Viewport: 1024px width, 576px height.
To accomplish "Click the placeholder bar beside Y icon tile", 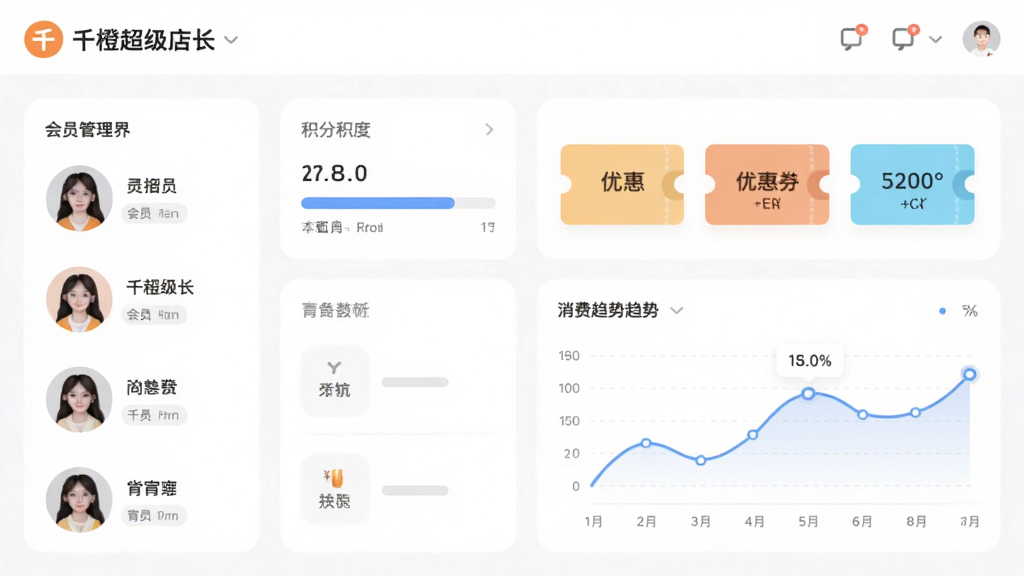I will tap(415, 382).
